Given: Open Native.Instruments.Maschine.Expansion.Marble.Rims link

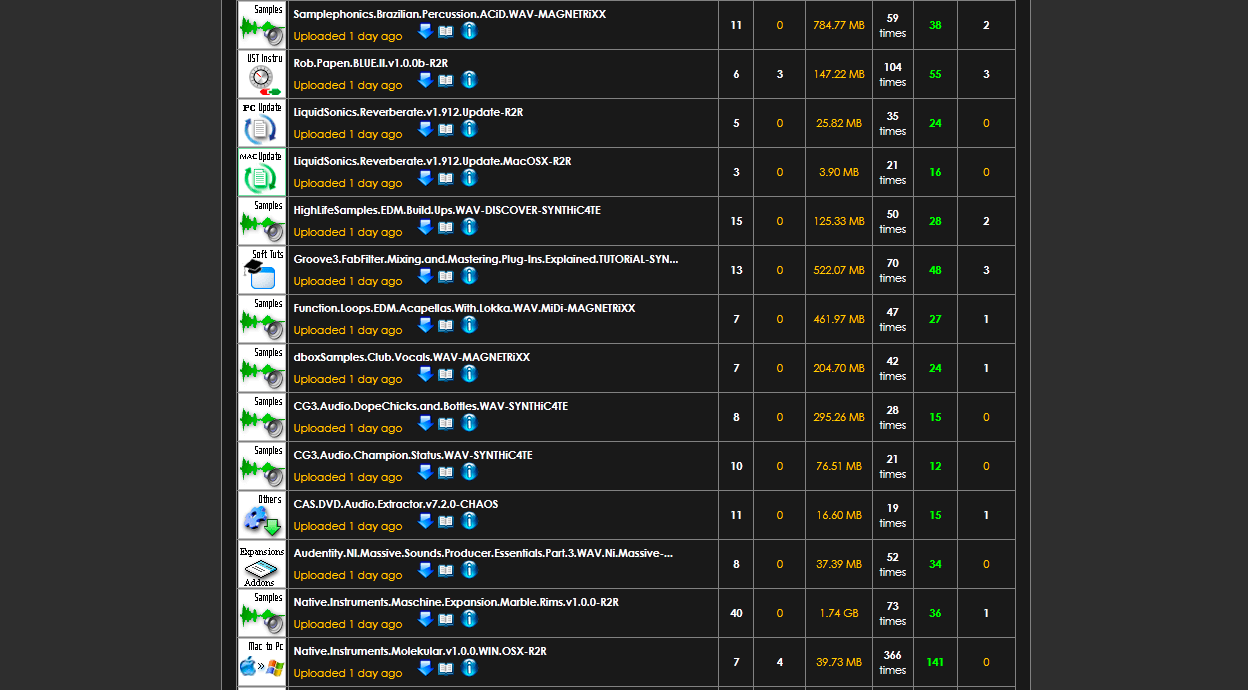Looking at the screenshot, I should (x=456, y=602).
